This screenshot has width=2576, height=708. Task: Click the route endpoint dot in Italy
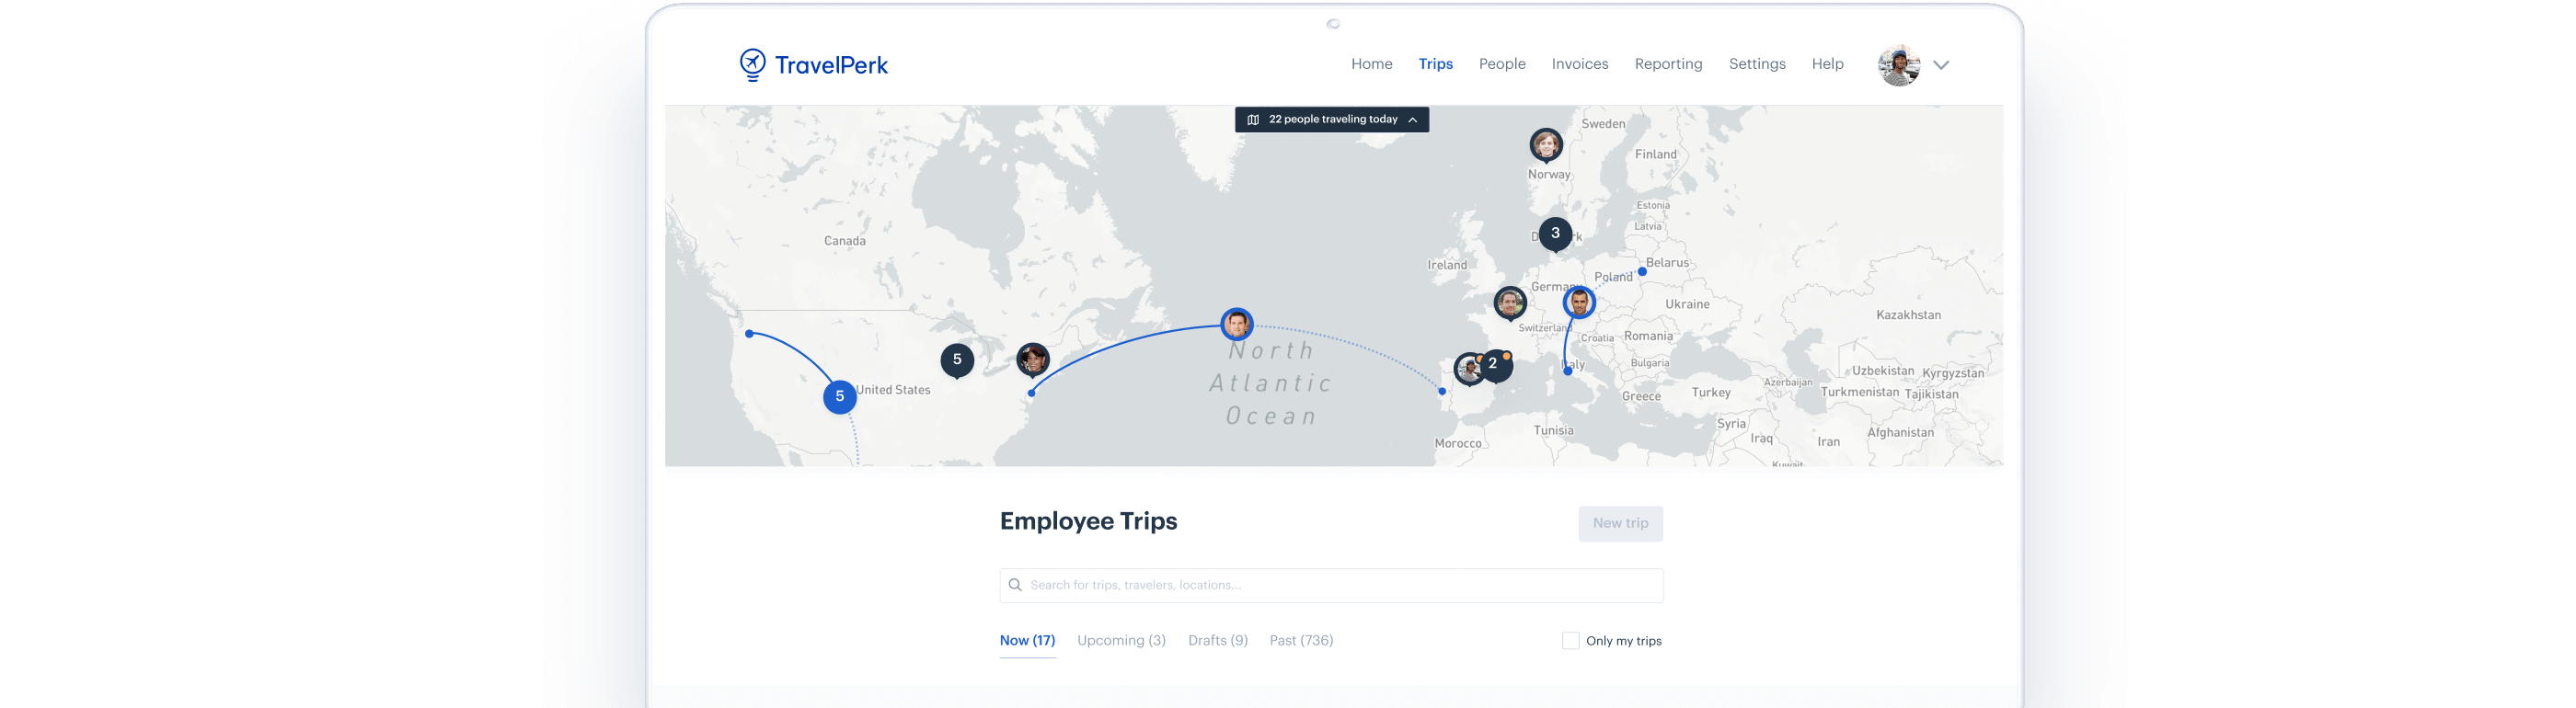(1567, 372)
